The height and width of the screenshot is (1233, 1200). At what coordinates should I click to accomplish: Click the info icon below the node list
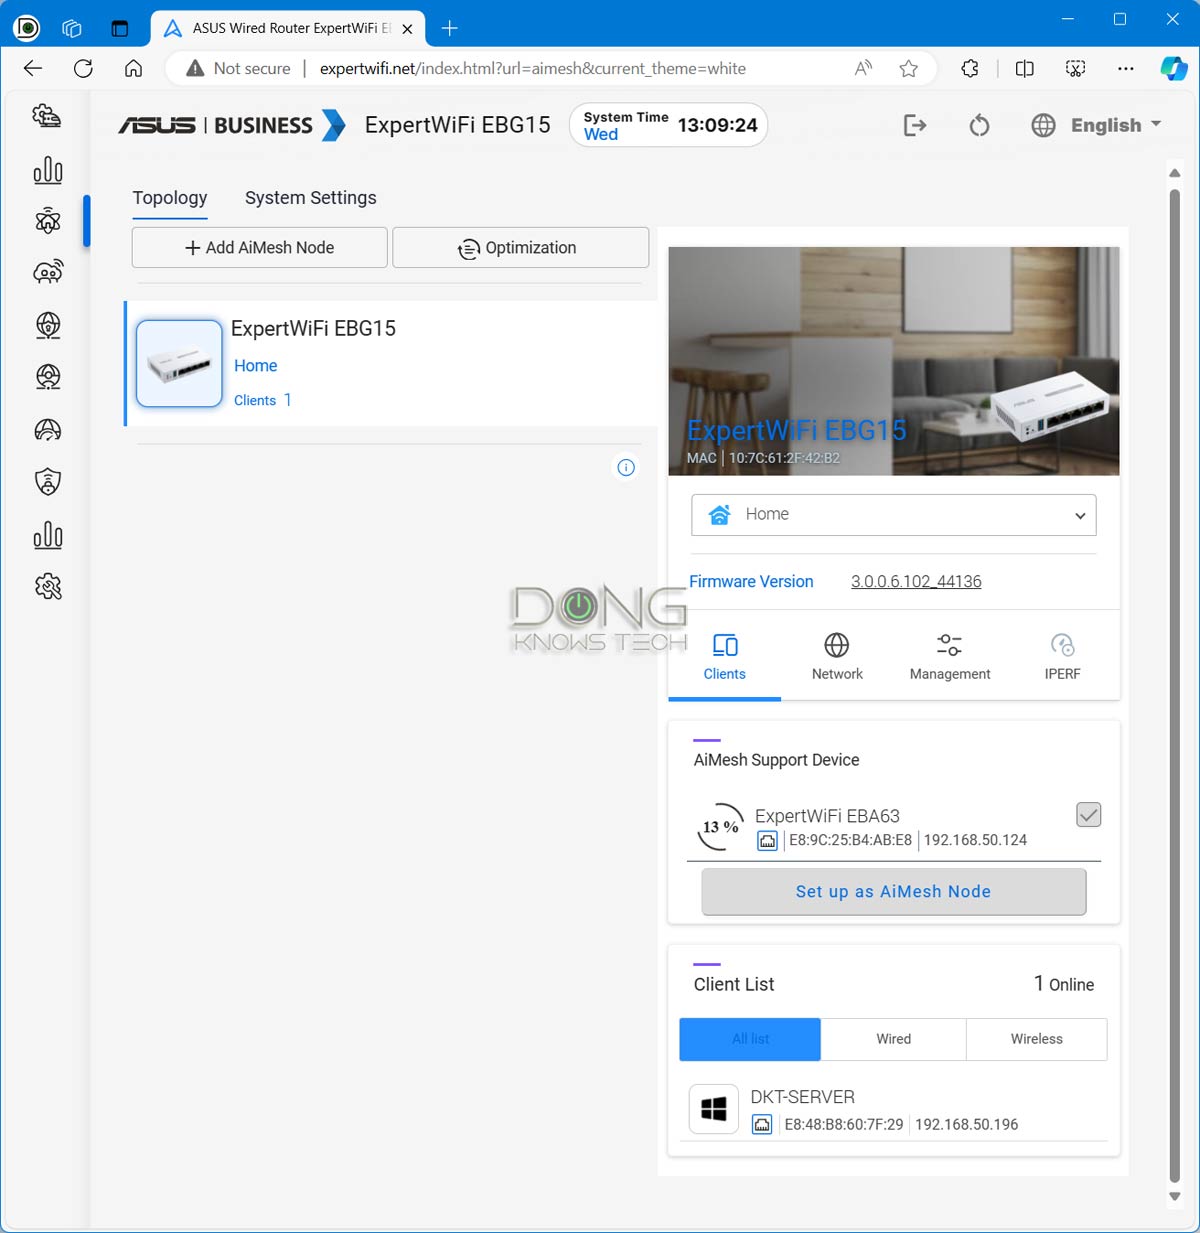tap(626, 467)
